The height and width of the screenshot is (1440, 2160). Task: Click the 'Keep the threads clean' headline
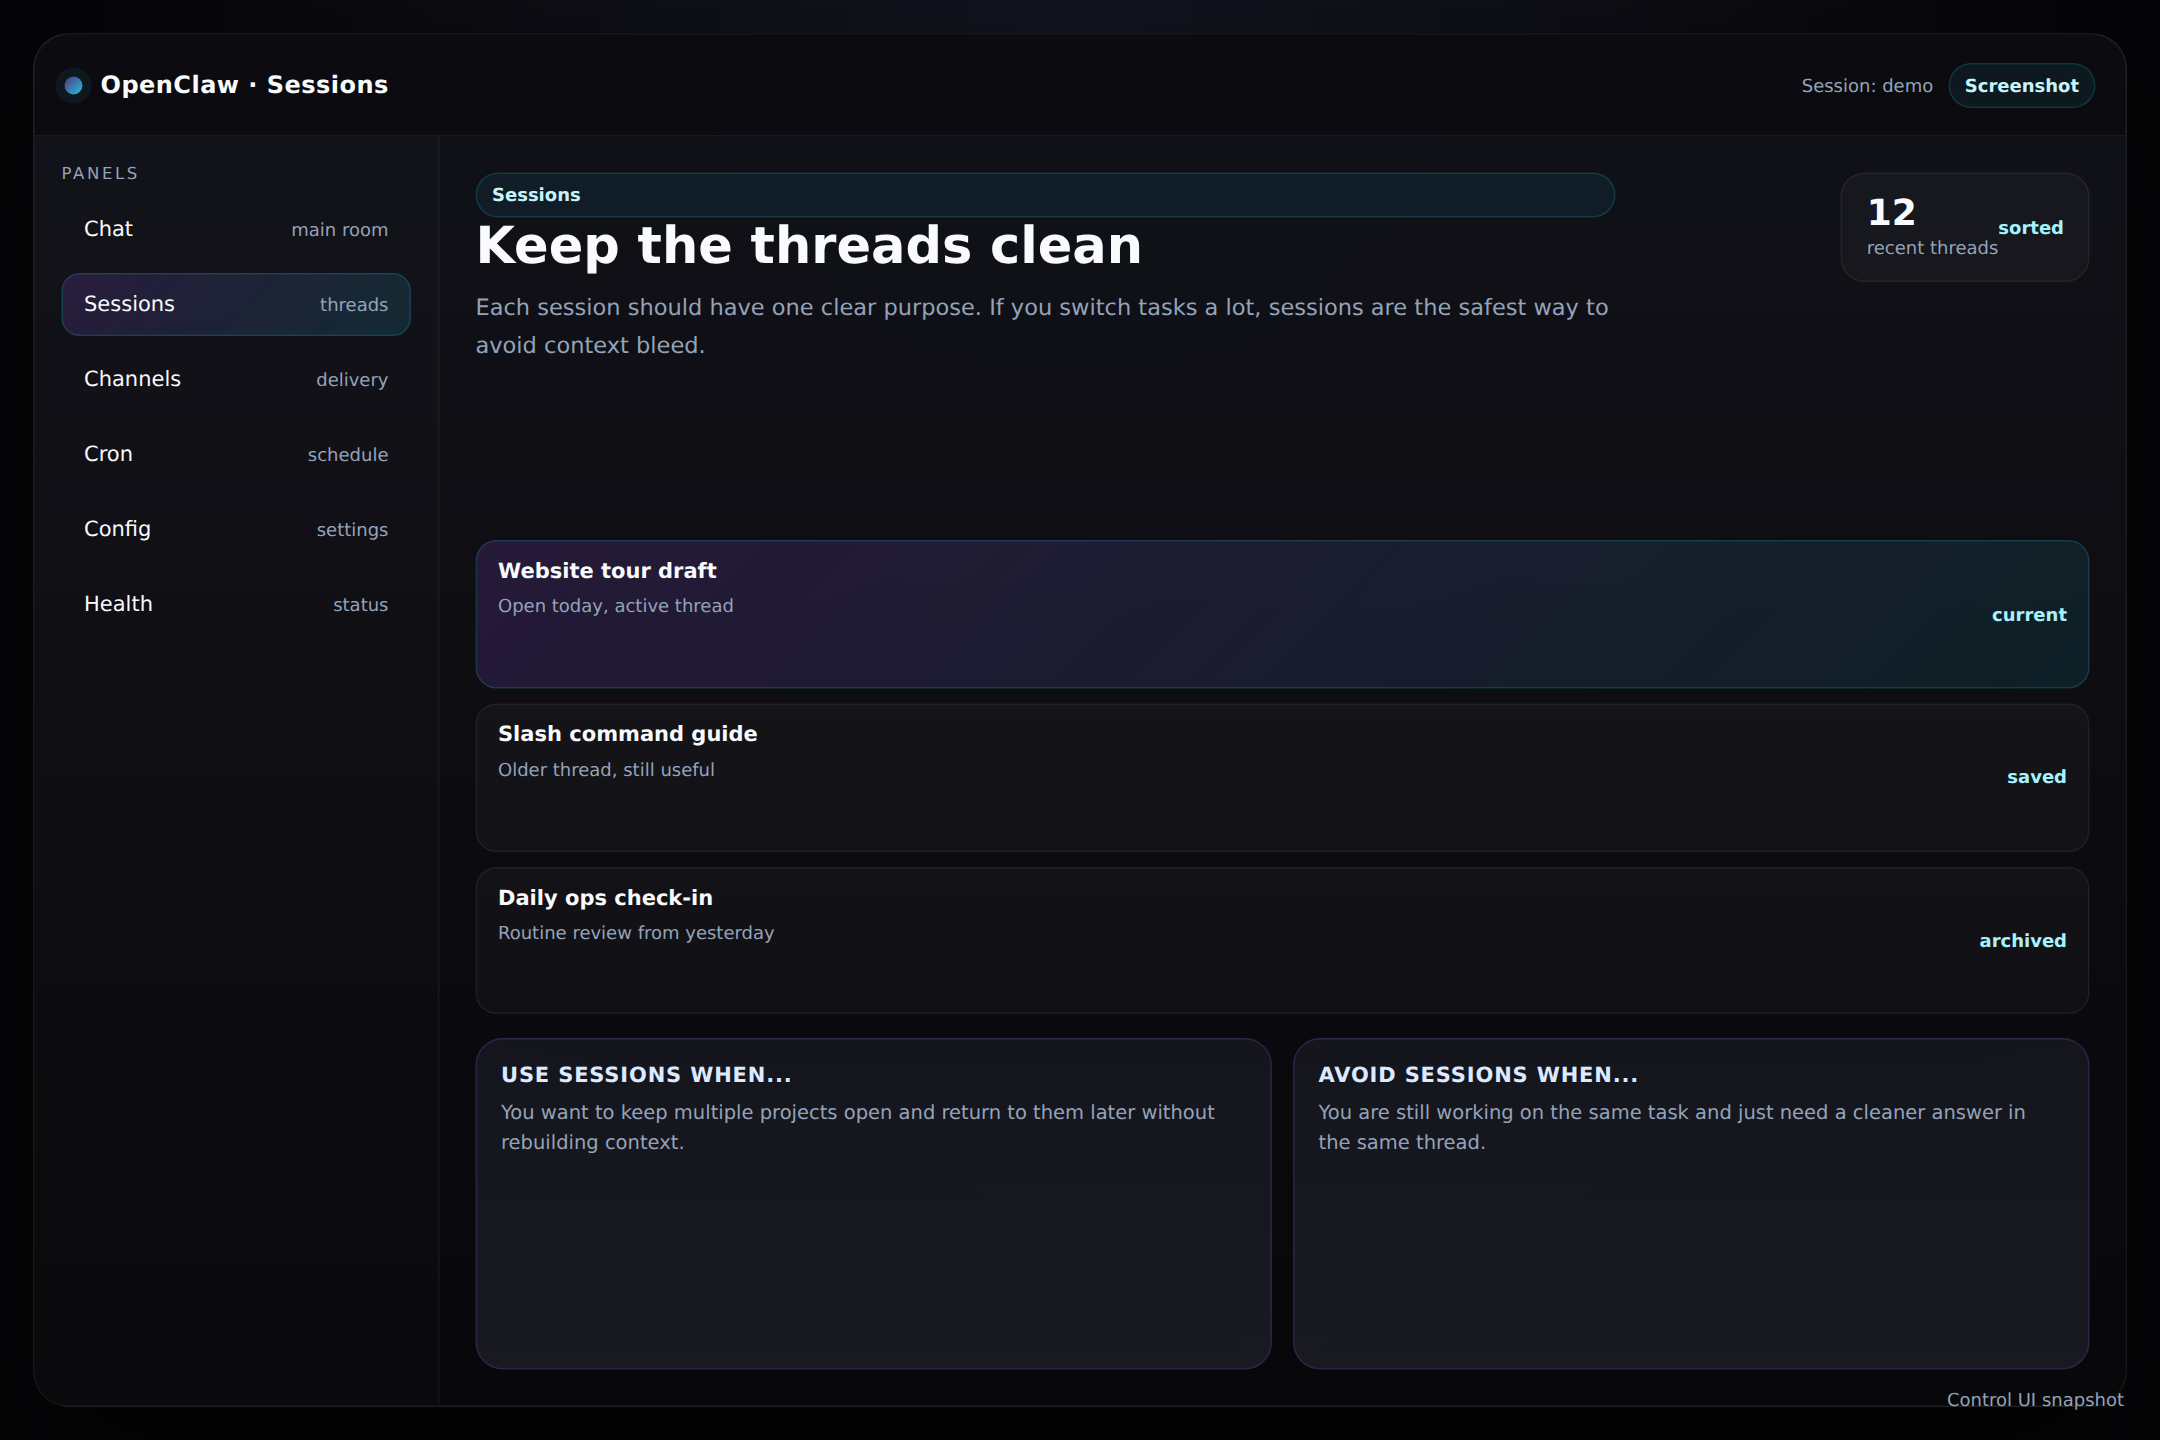point(808,246)
